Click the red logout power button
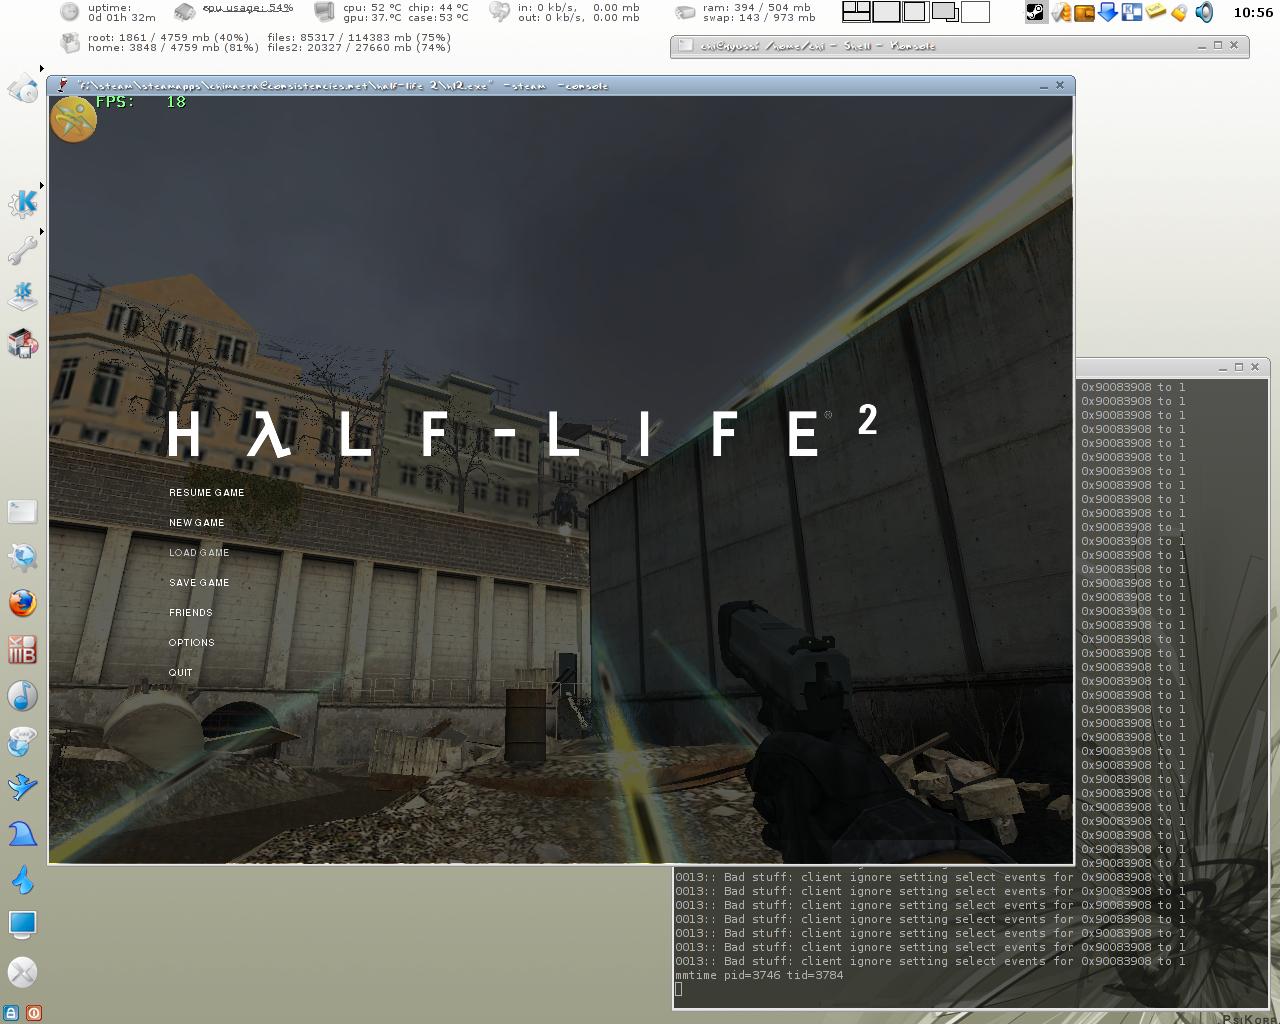 [x=33, y=1013]
